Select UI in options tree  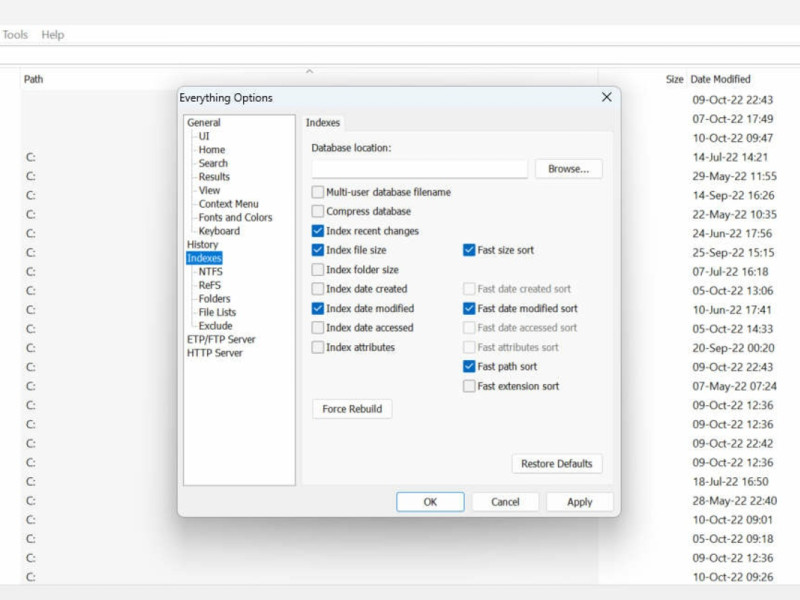(x=204, y=136)
